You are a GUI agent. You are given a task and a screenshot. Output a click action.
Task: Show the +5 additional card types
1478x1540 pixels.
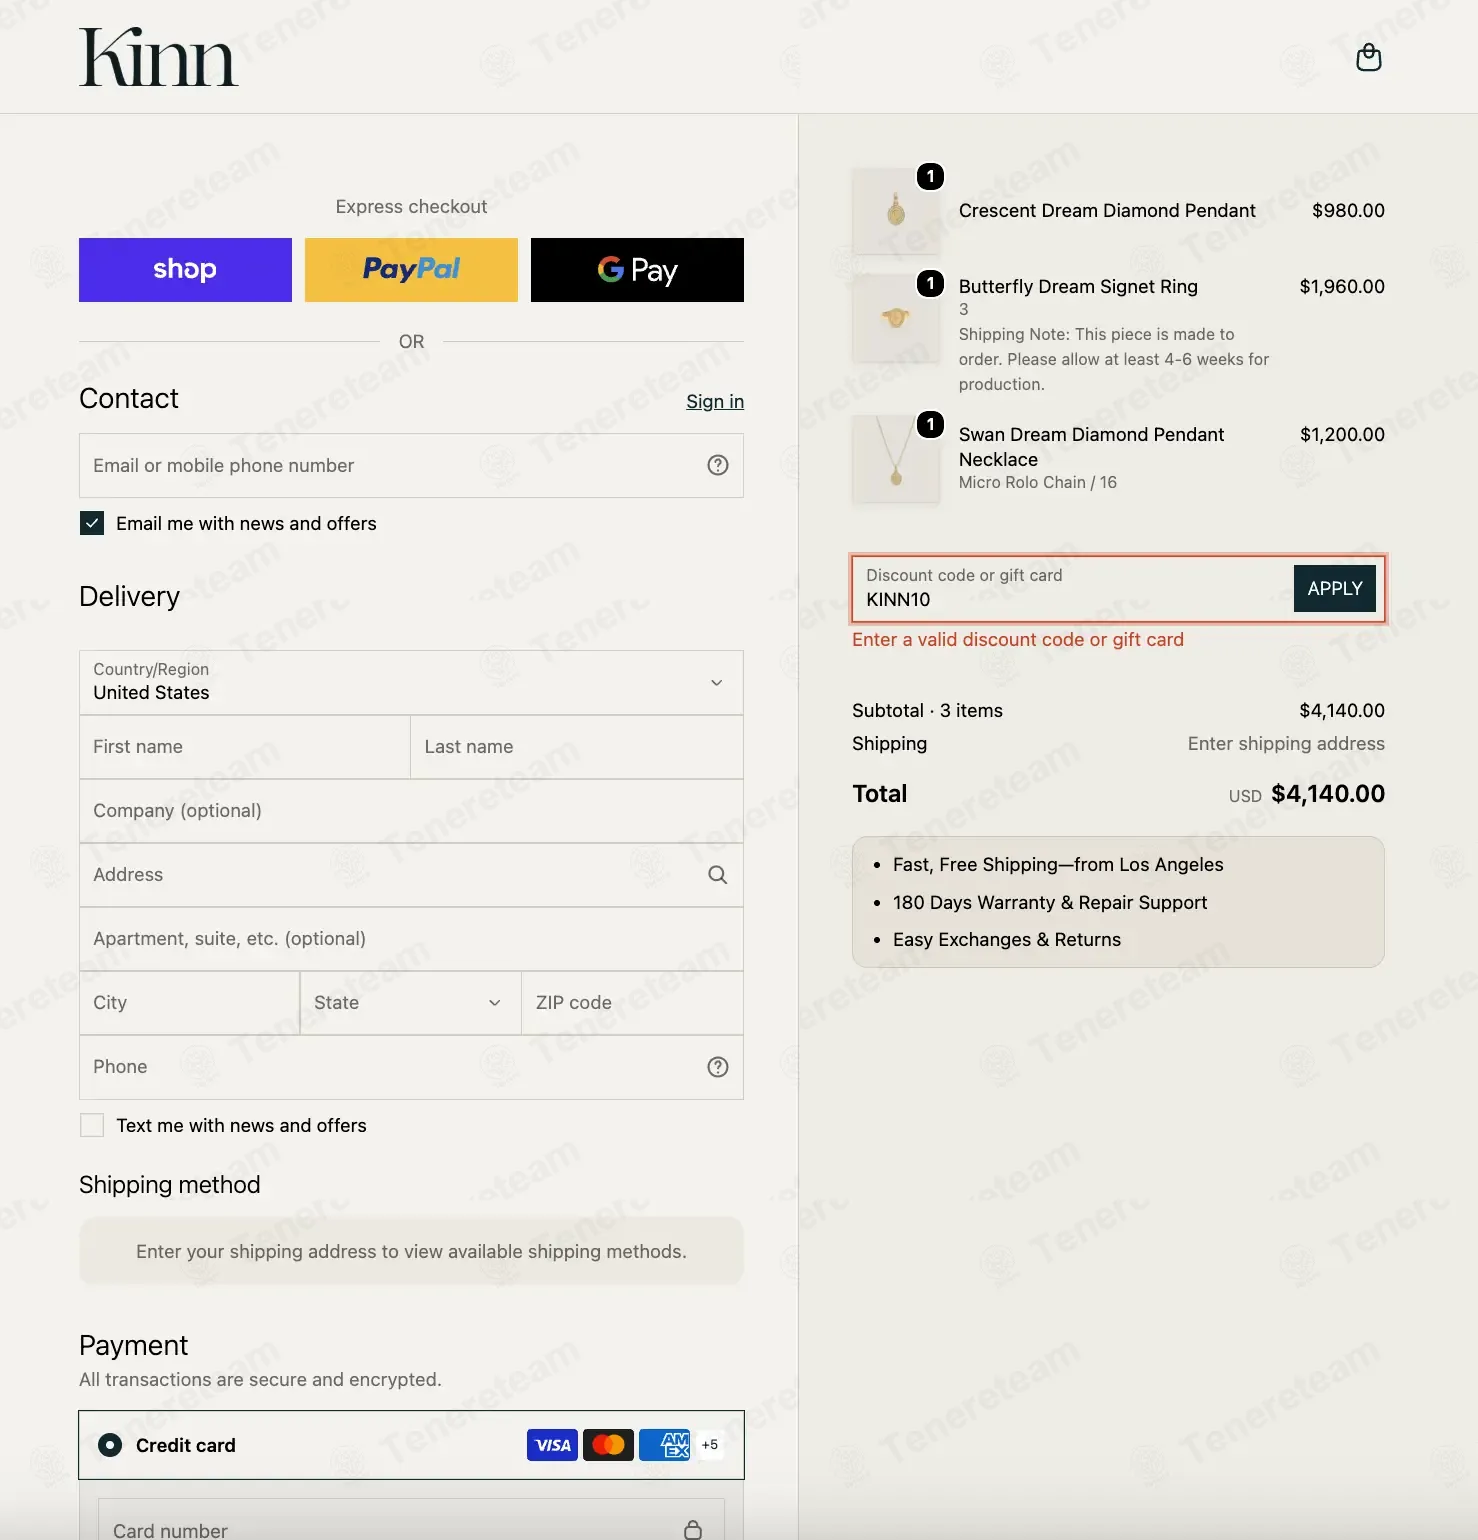click(x=710, y=1445)
